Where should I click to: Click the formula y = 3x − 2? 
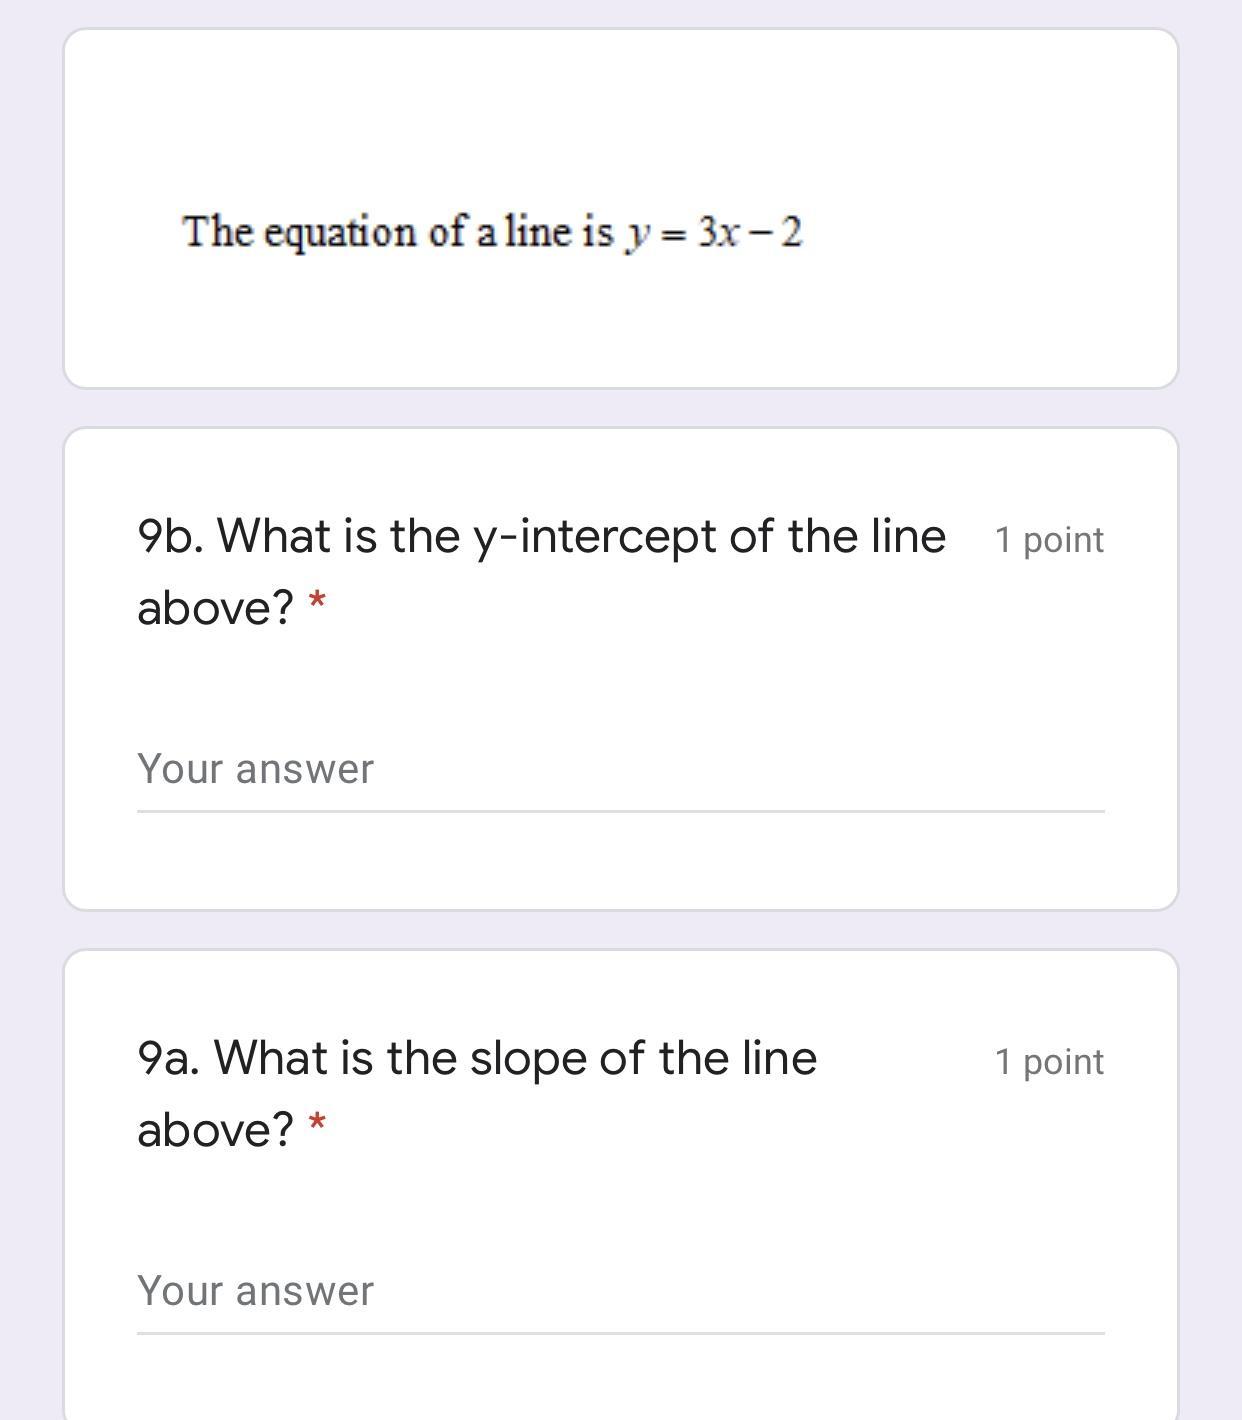(x=714, y=233)
